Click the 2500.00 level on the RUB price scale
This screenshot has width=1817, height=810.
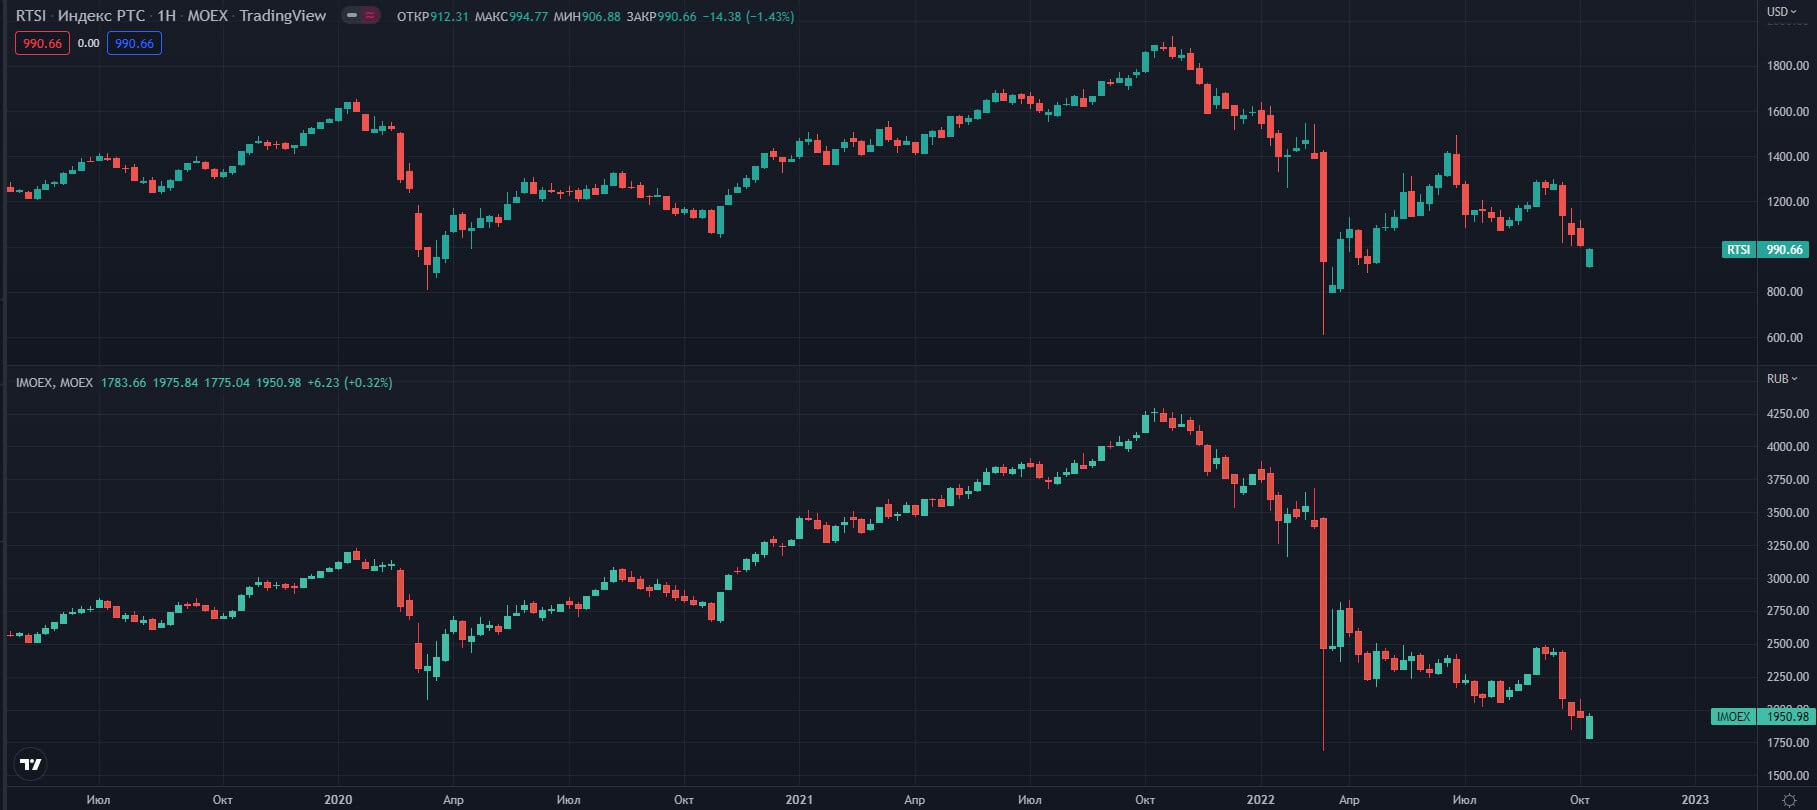[1787, 644]
